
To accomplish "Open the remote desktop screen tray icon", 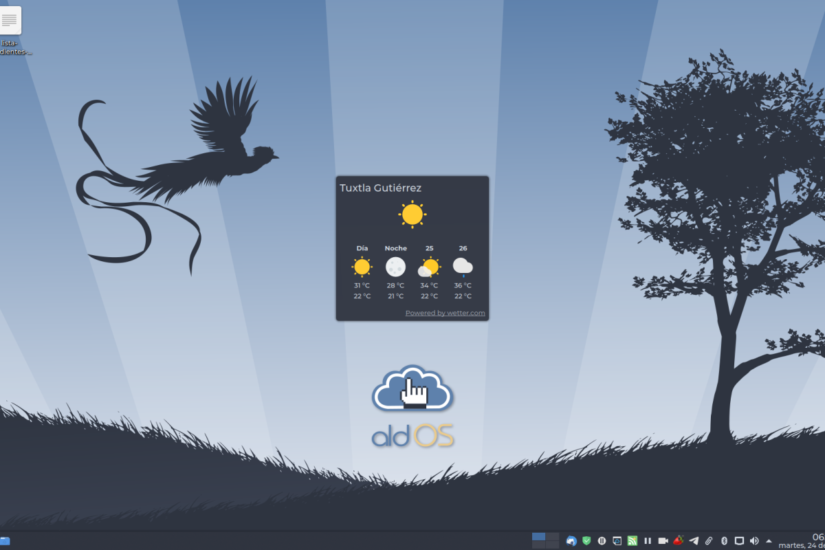I will pos(617,541).
